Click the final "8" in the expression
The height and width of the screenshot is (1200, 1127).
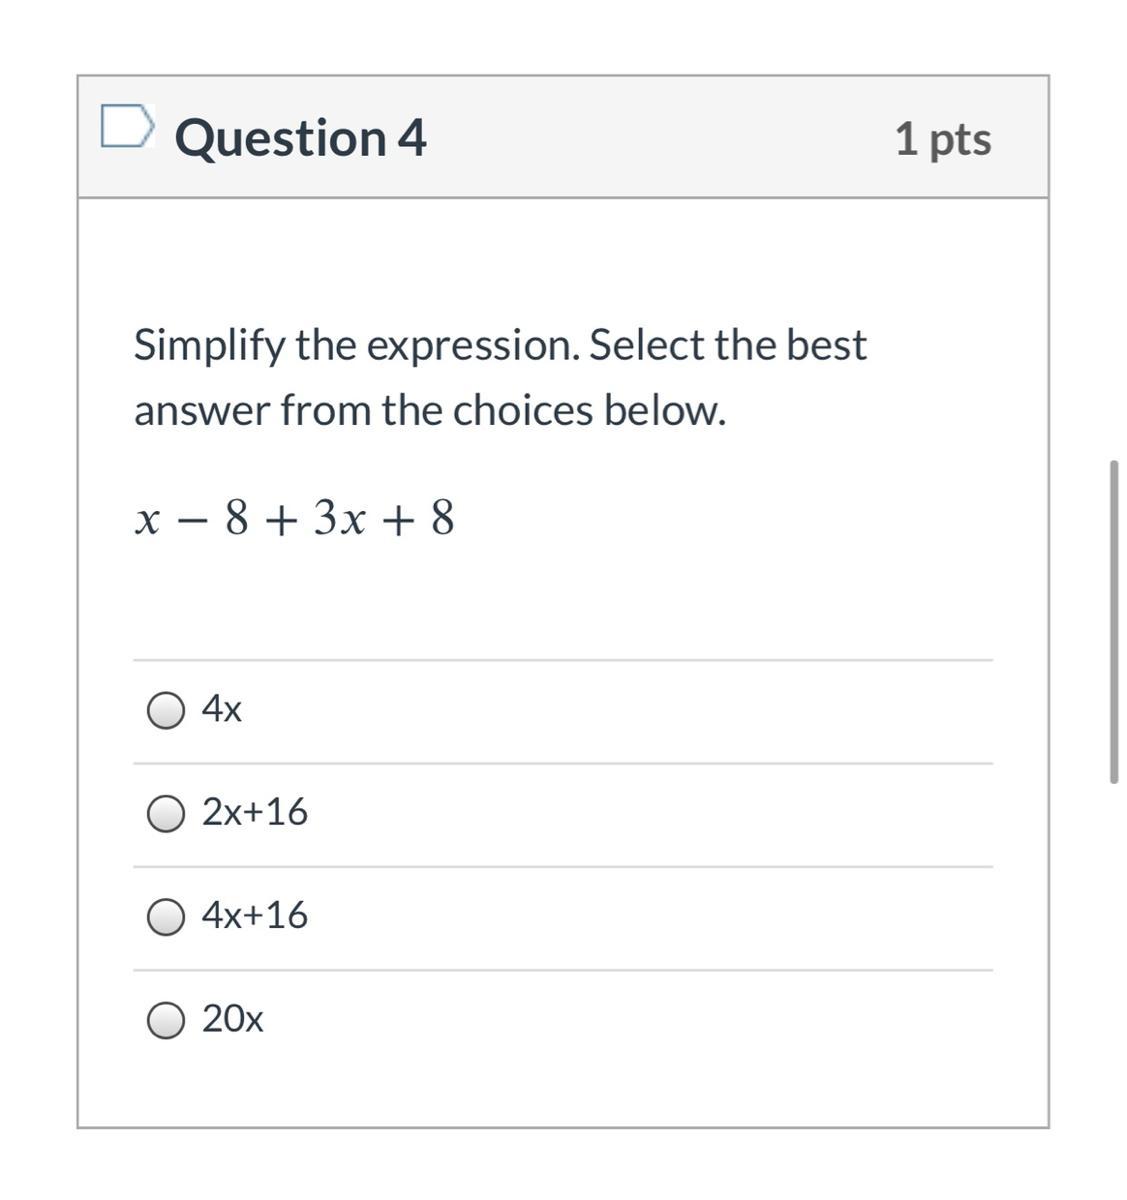443,519
